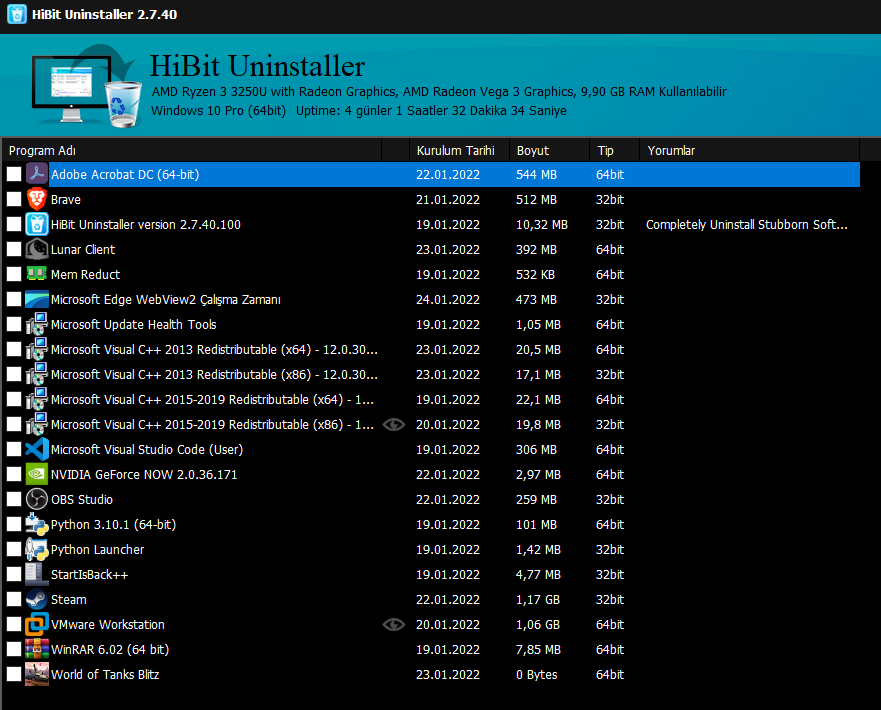
Task: Sort by Tip column header
Action: coord(615,151)
